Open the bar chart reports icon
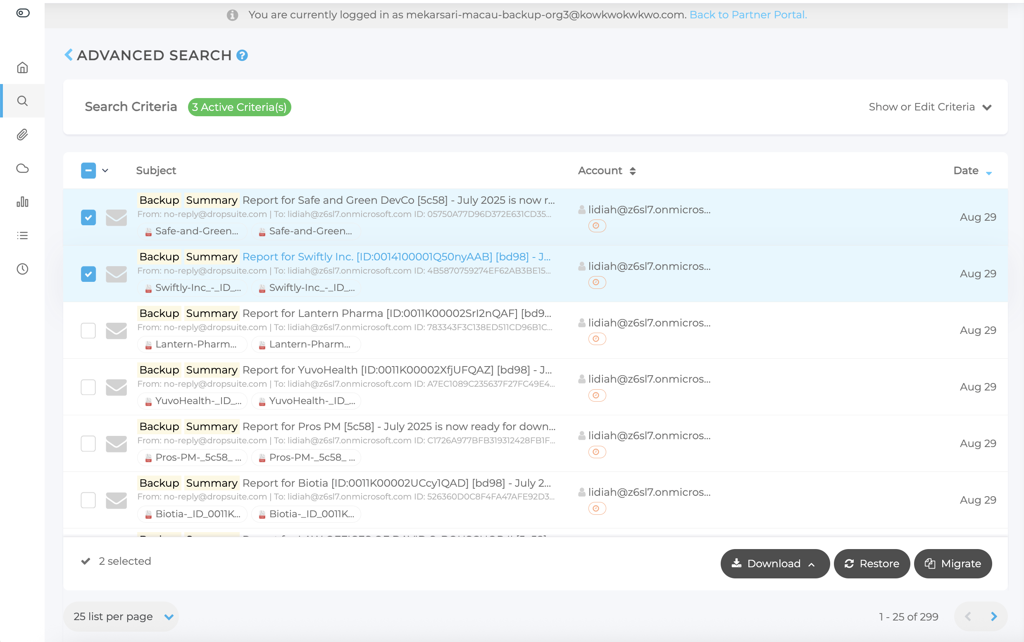 22,202
